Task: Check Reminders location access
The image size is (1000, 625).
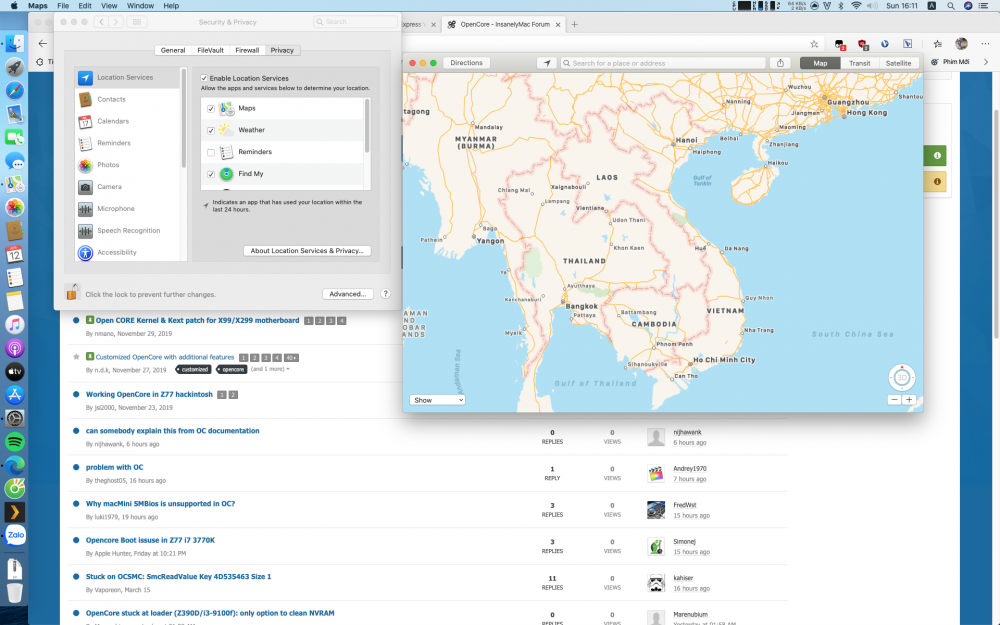Action: [211, 152]
